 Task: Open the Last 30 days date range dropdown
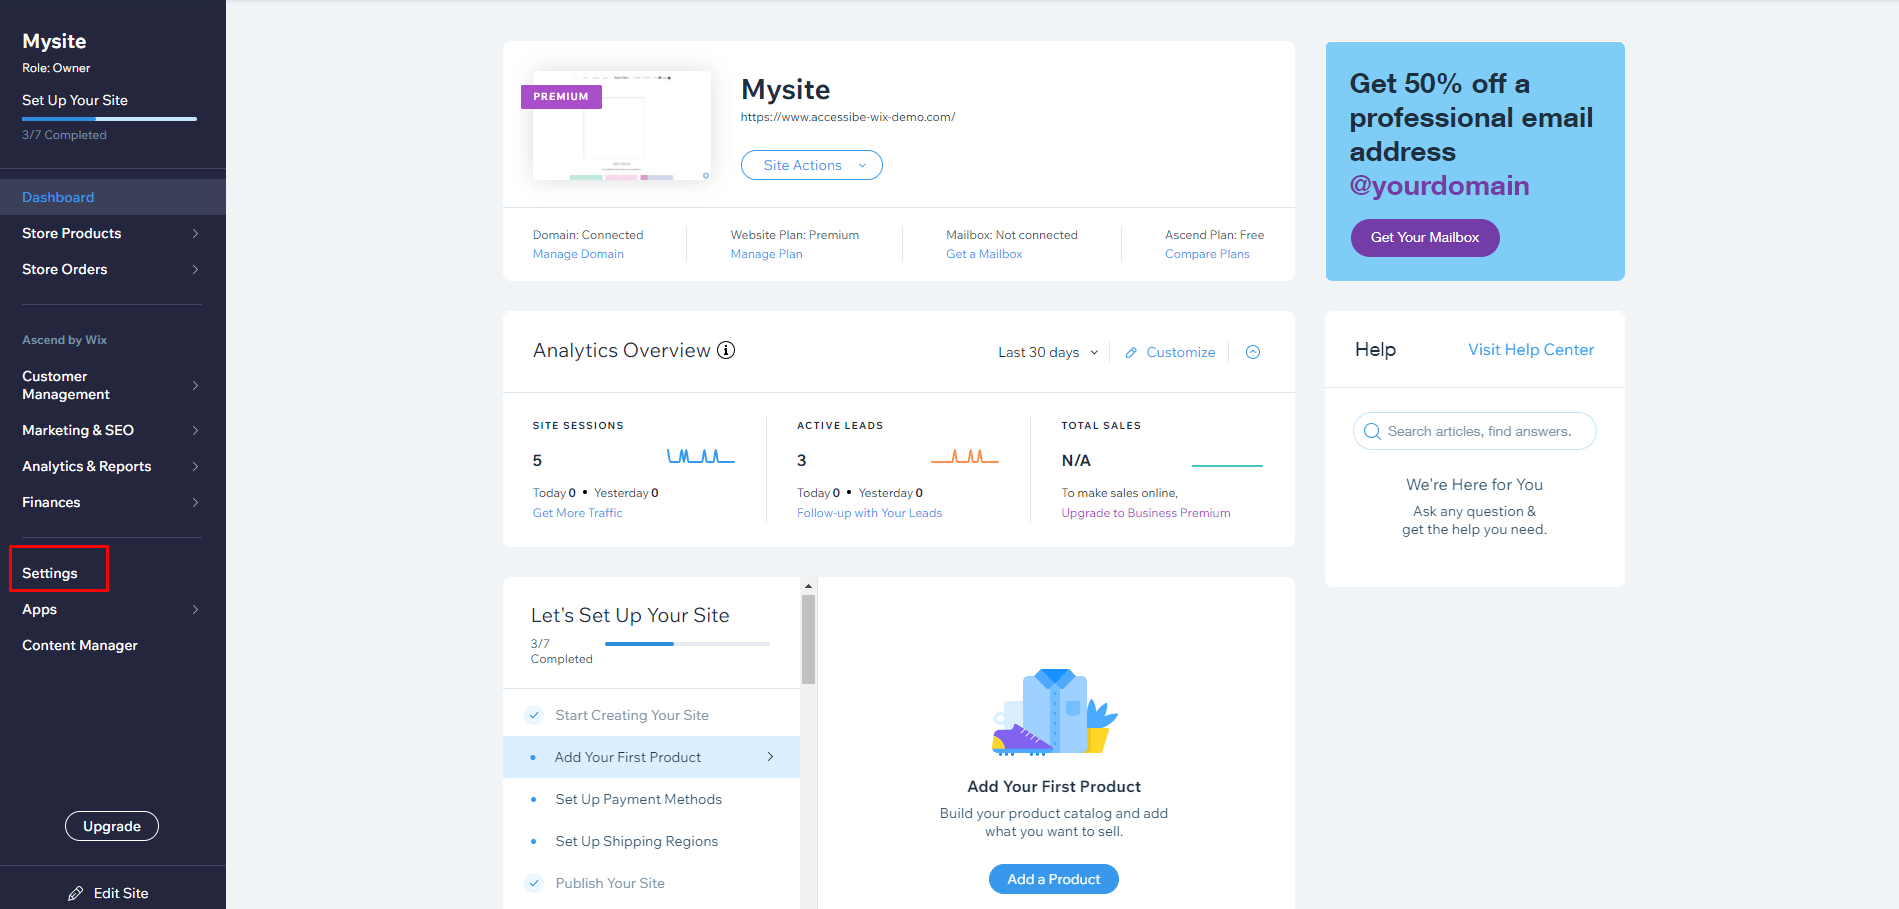tap(1047, 353)
